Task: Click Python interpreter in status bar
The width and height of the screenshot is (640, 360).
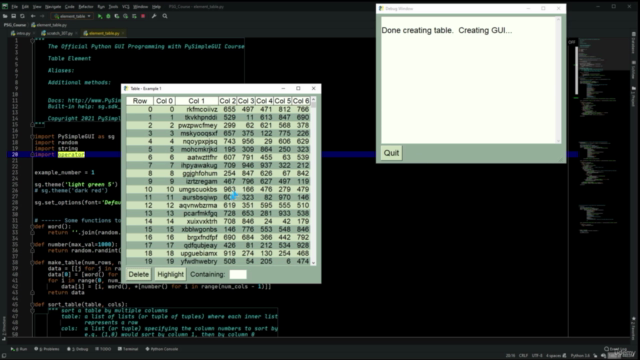Action: pyautogui.click(x=580, y=356)
